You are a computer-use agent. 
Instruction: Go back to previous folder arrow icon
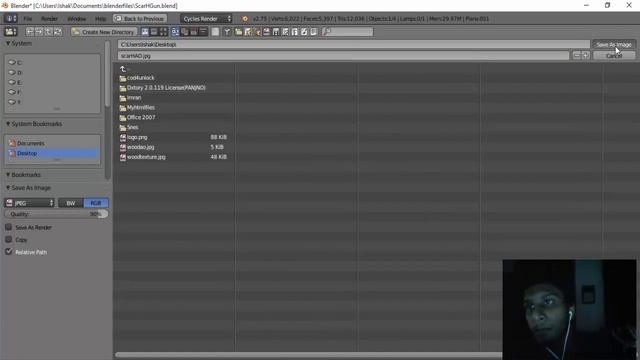click(30, 32)
